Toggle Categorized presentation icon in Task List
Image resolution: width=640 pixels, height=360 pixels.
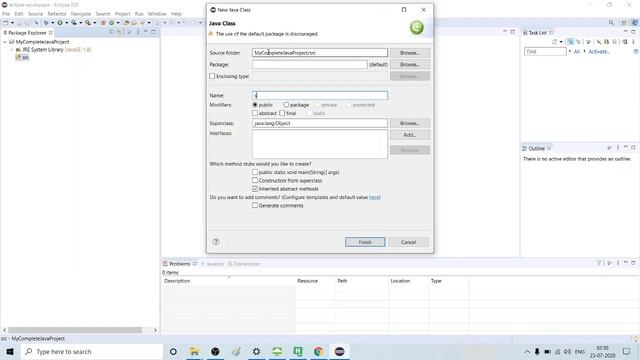pyautogui.click(x=571, y=42)
